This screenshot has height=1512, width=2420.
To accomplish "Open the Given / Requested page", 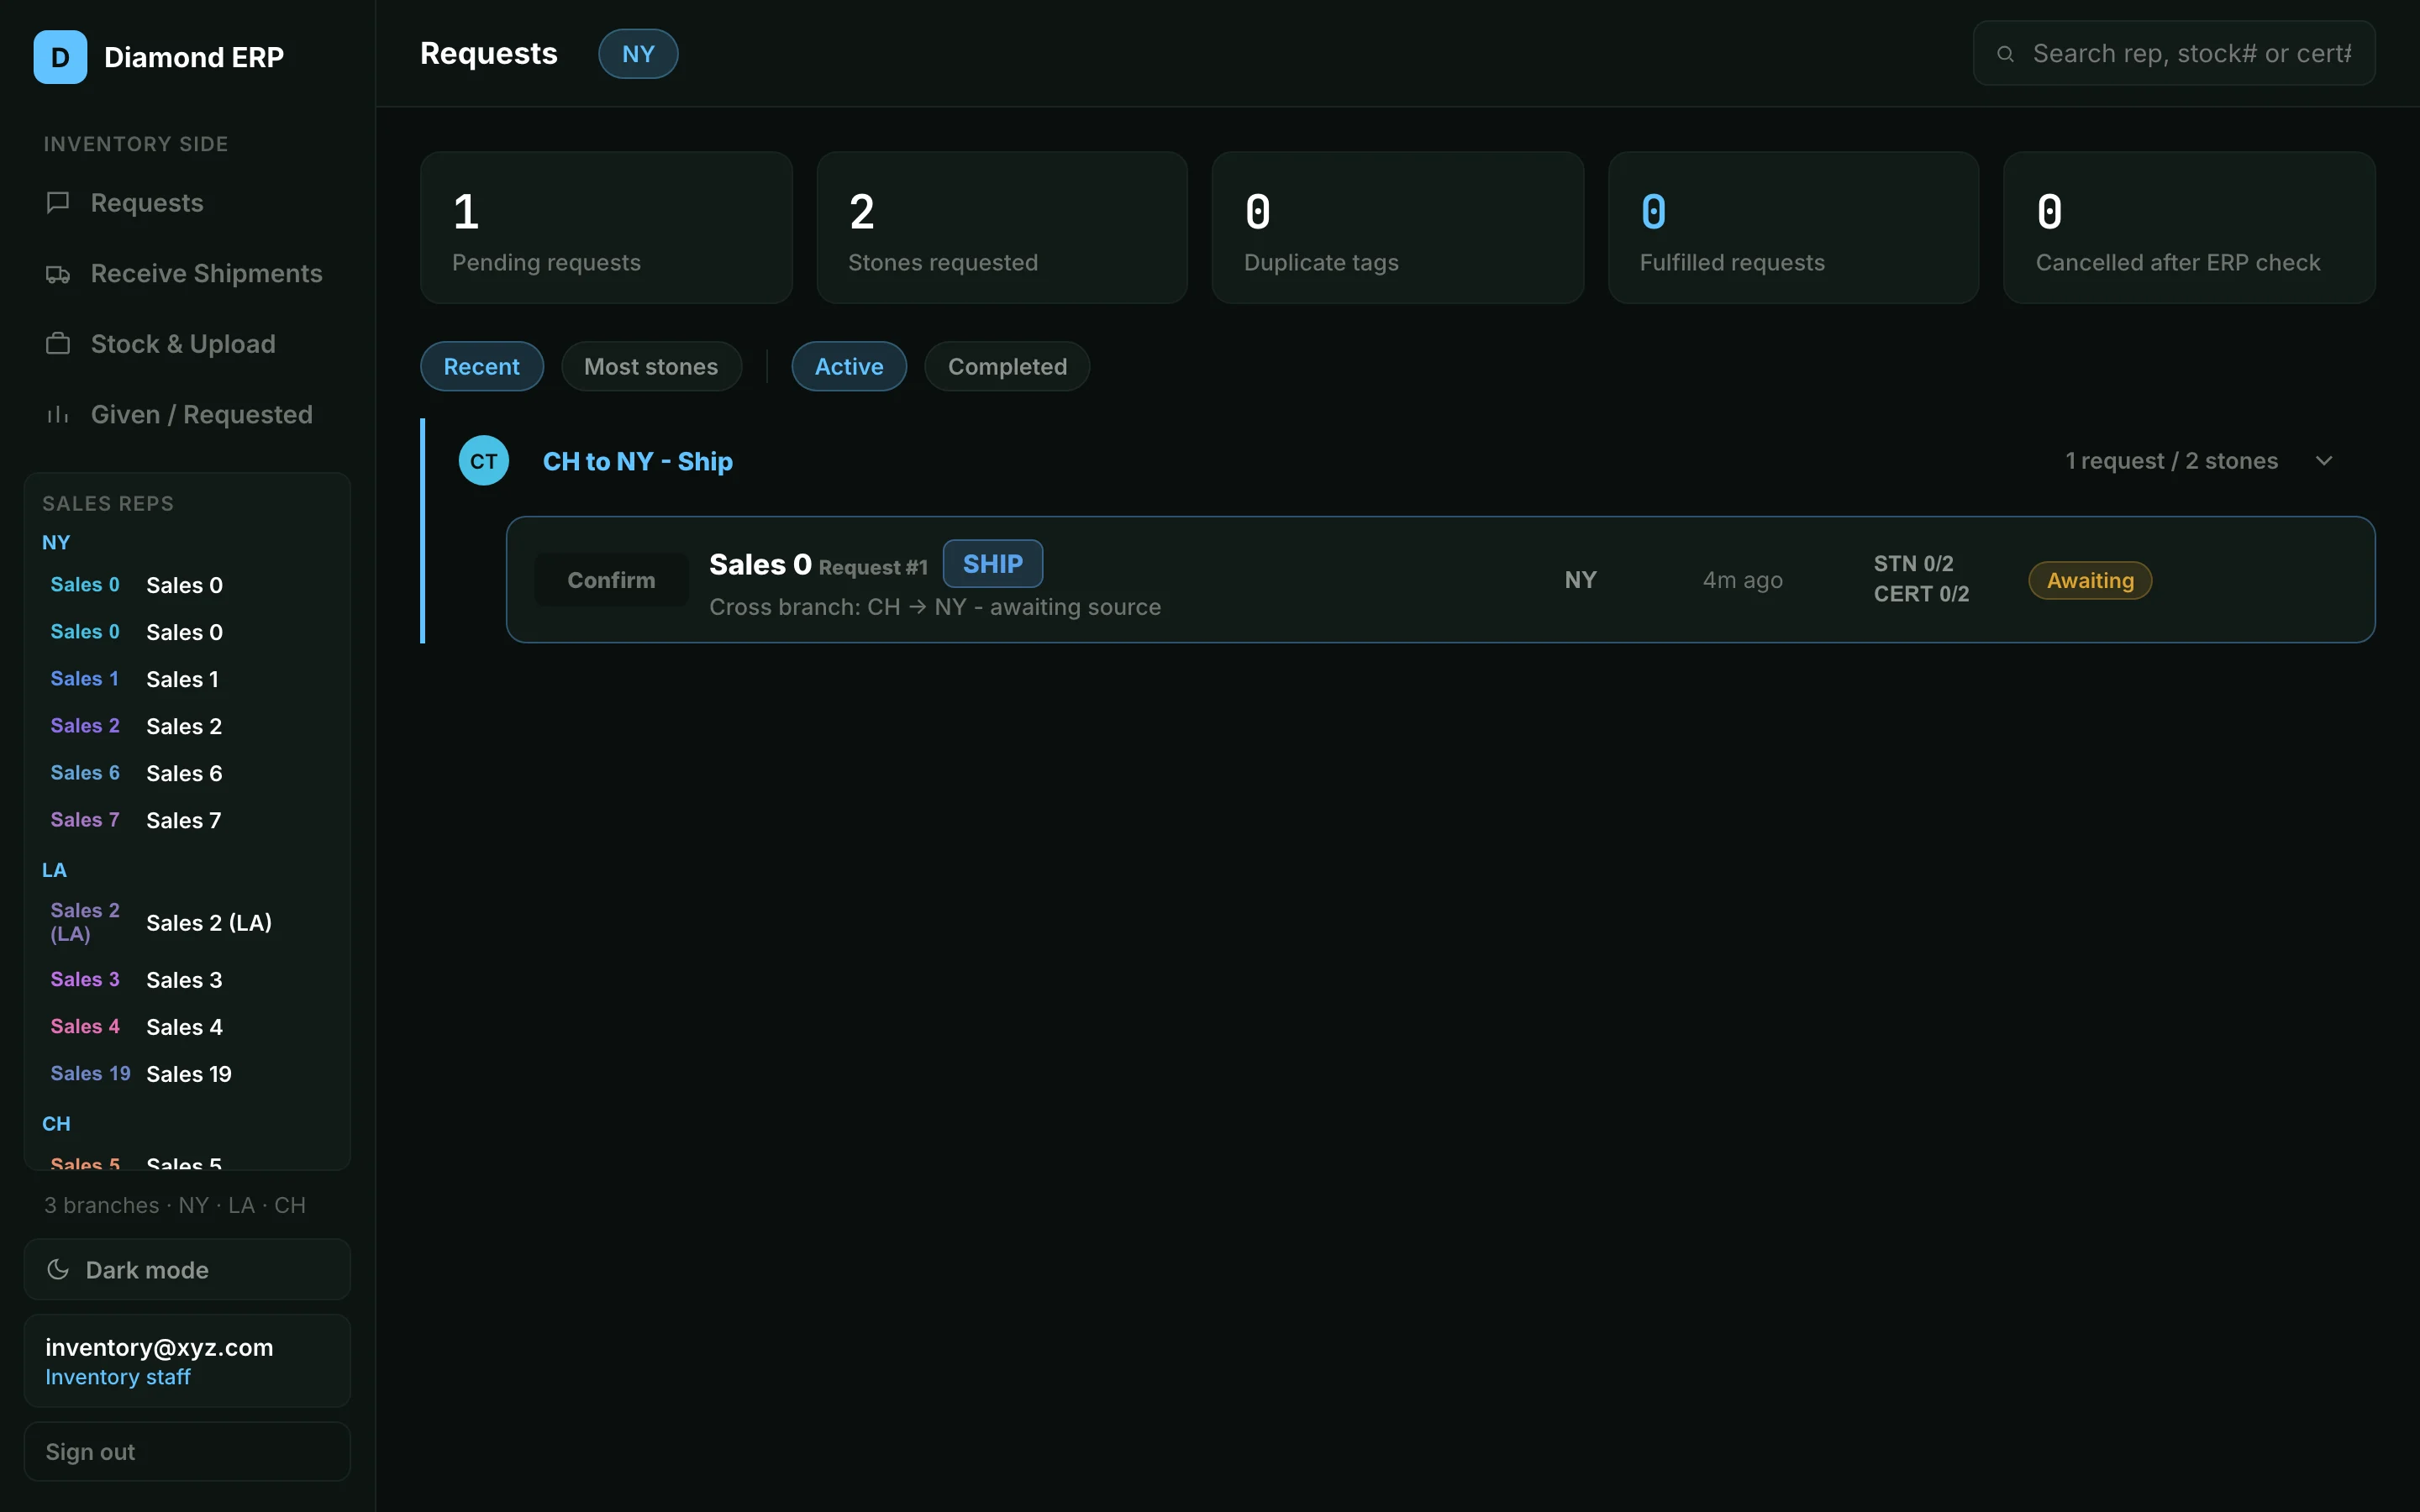I will point(187,415).
